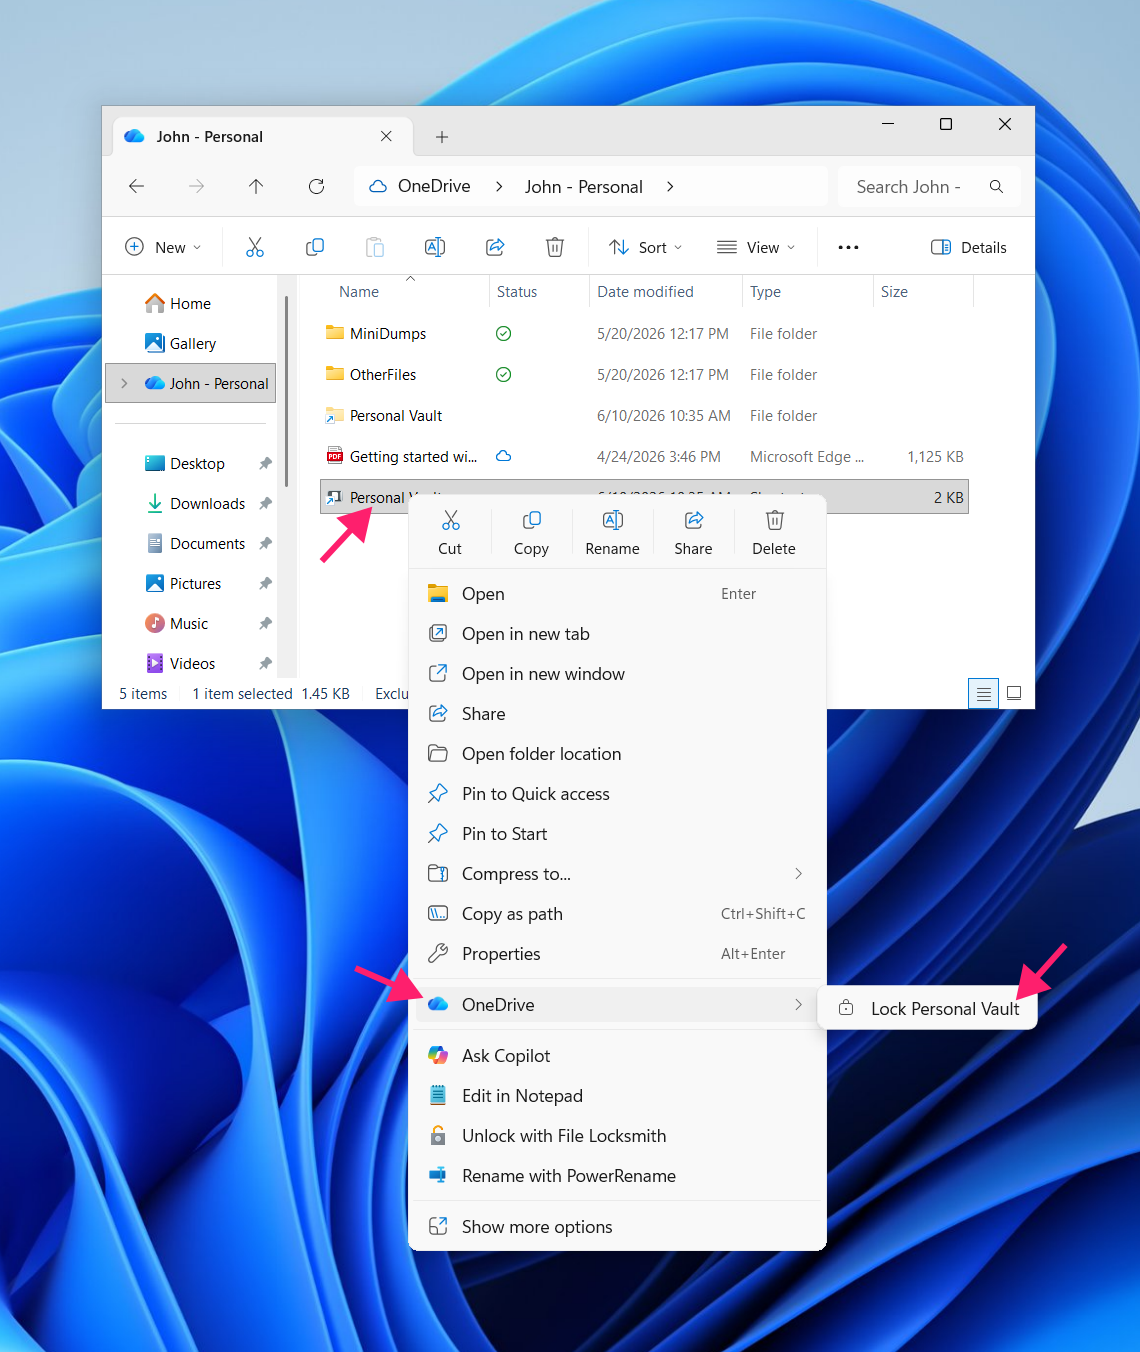Viewport: 1140px width, 1352px height.
Task: Choose Open in new window
Action: click(x=617, y=674)
